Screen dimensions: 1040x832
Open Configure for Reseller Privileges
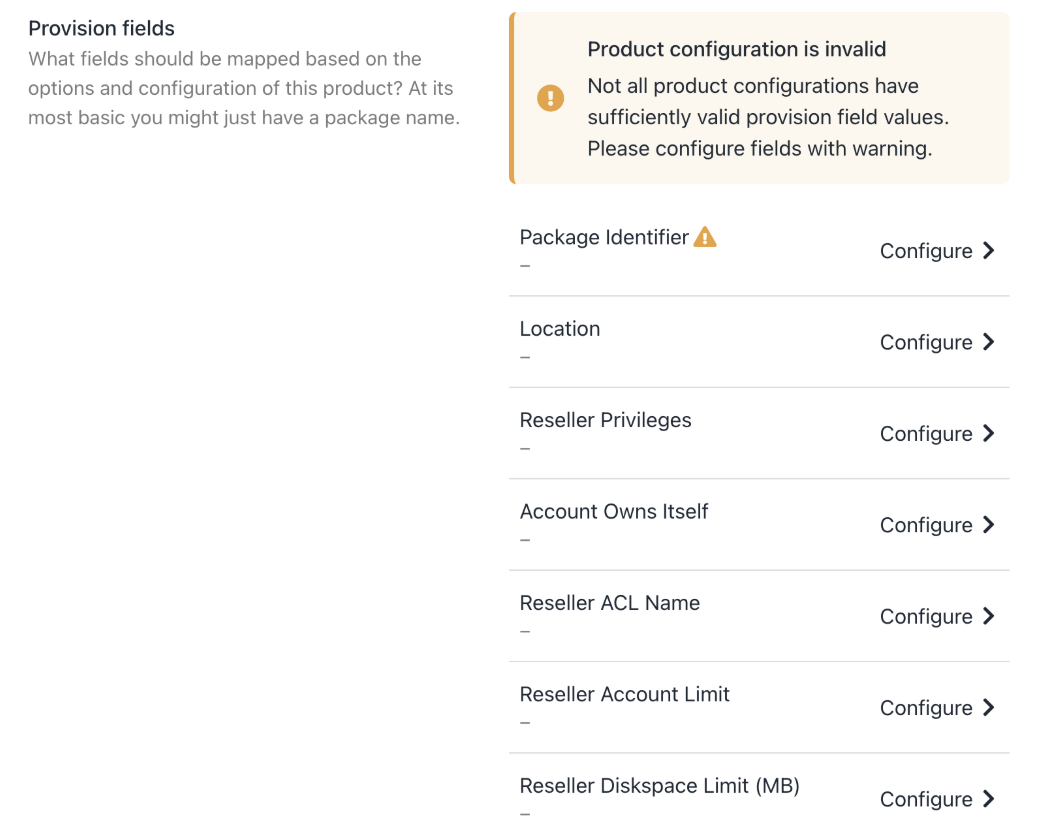926,434
